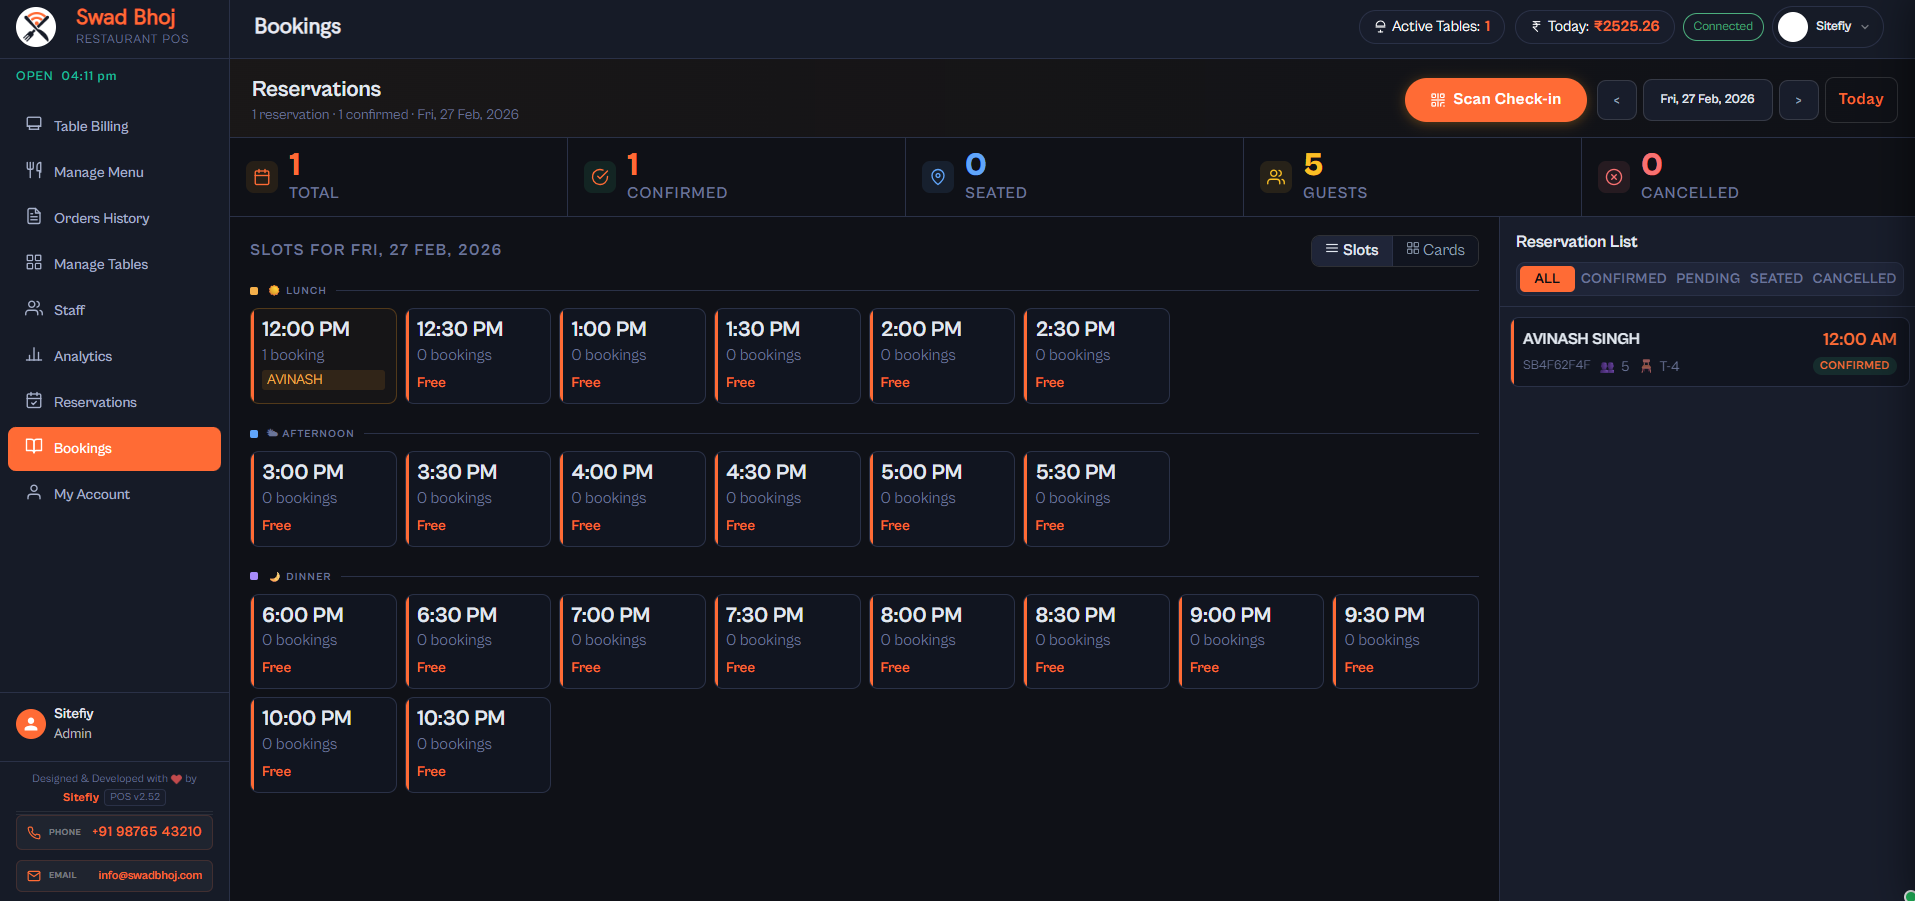This screenshot has width=1915, height=901.
Task: Switch slot view to Cards
Action: pos(1435,250)
